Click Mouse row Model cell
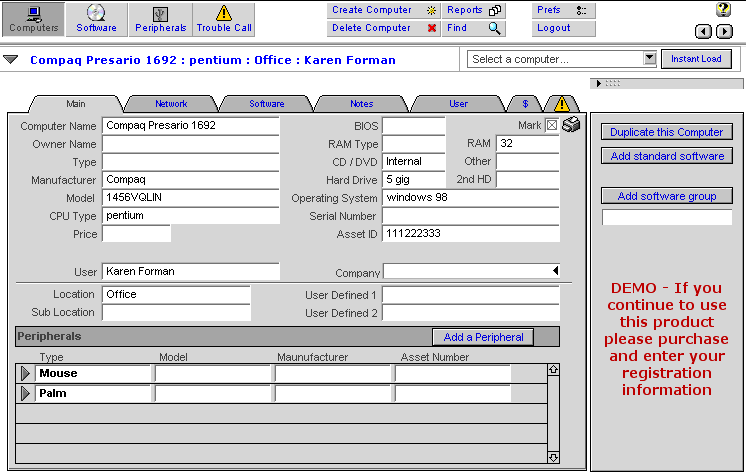 (213, 374)
